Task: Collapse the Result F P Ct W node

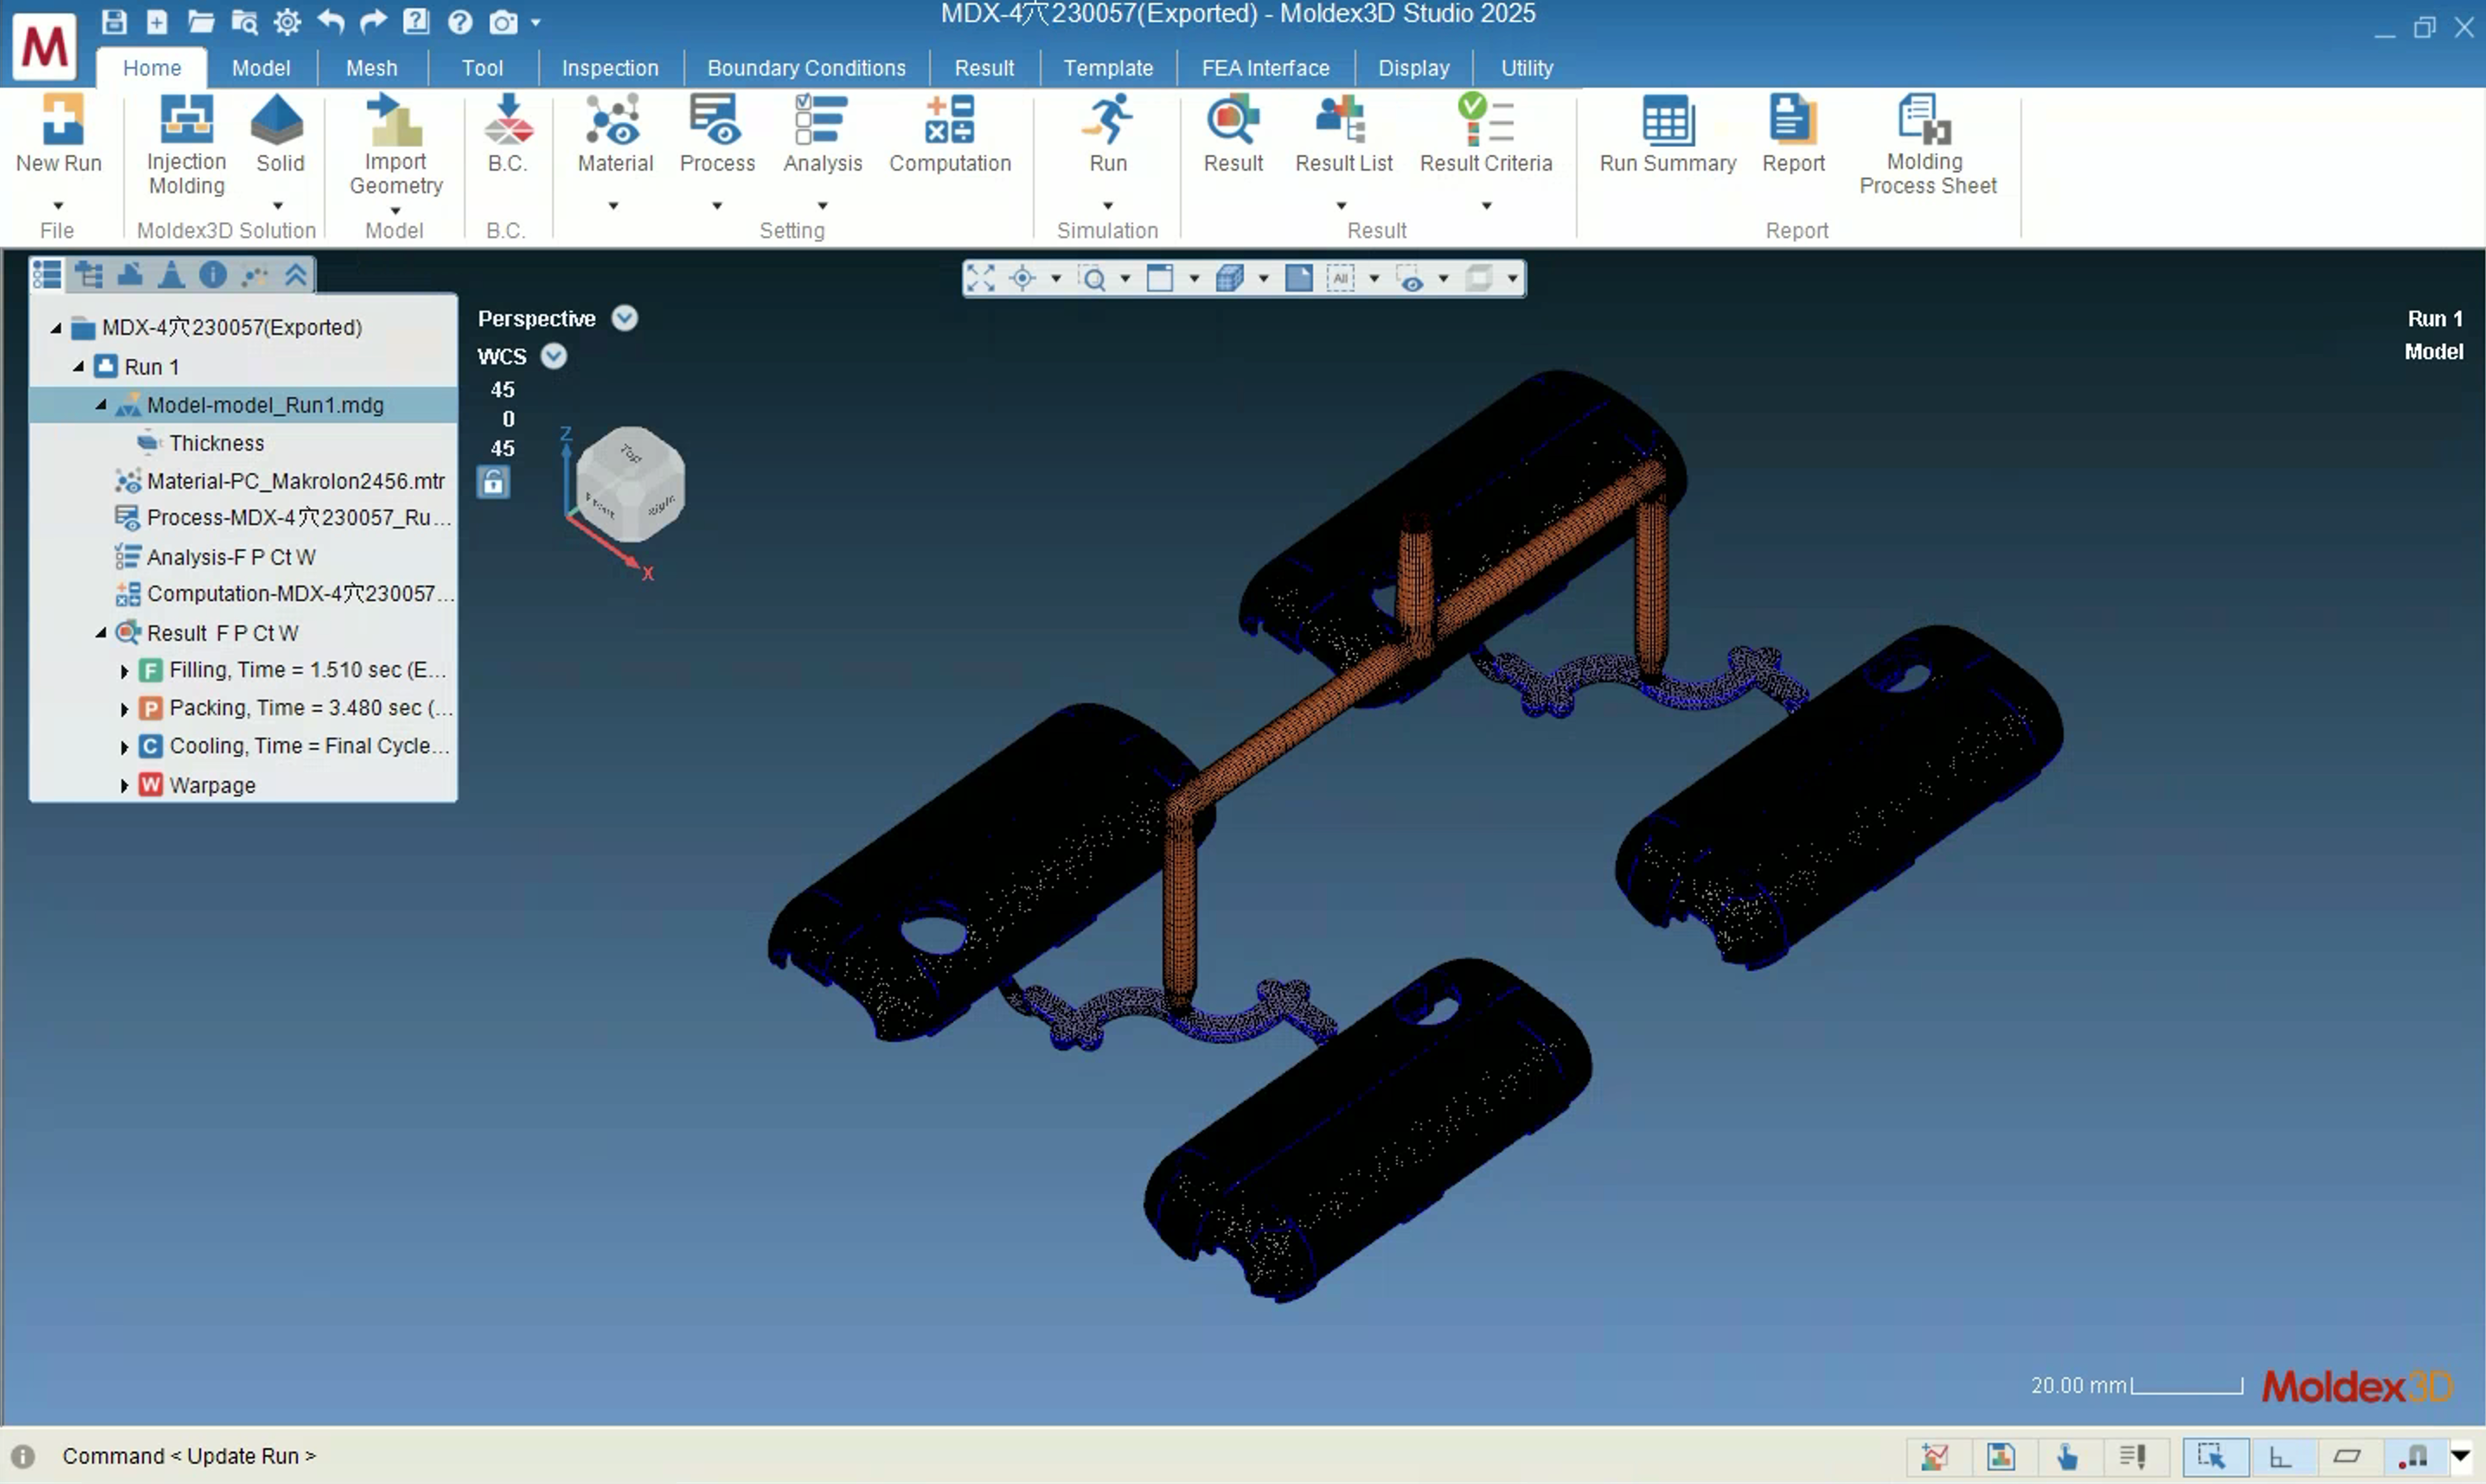Action: [101, 633]
